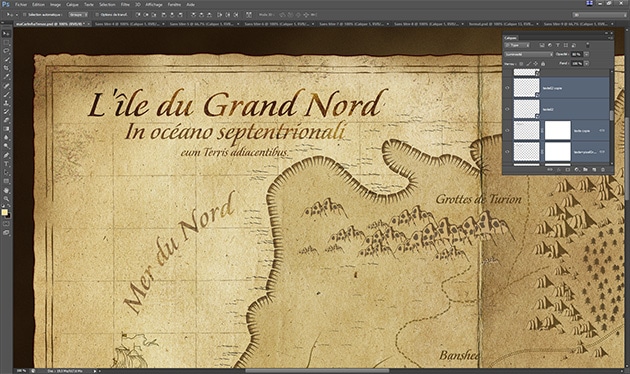Select the Crop tool
The height and width of the screenshot is (374, 630).
(6, 68)
